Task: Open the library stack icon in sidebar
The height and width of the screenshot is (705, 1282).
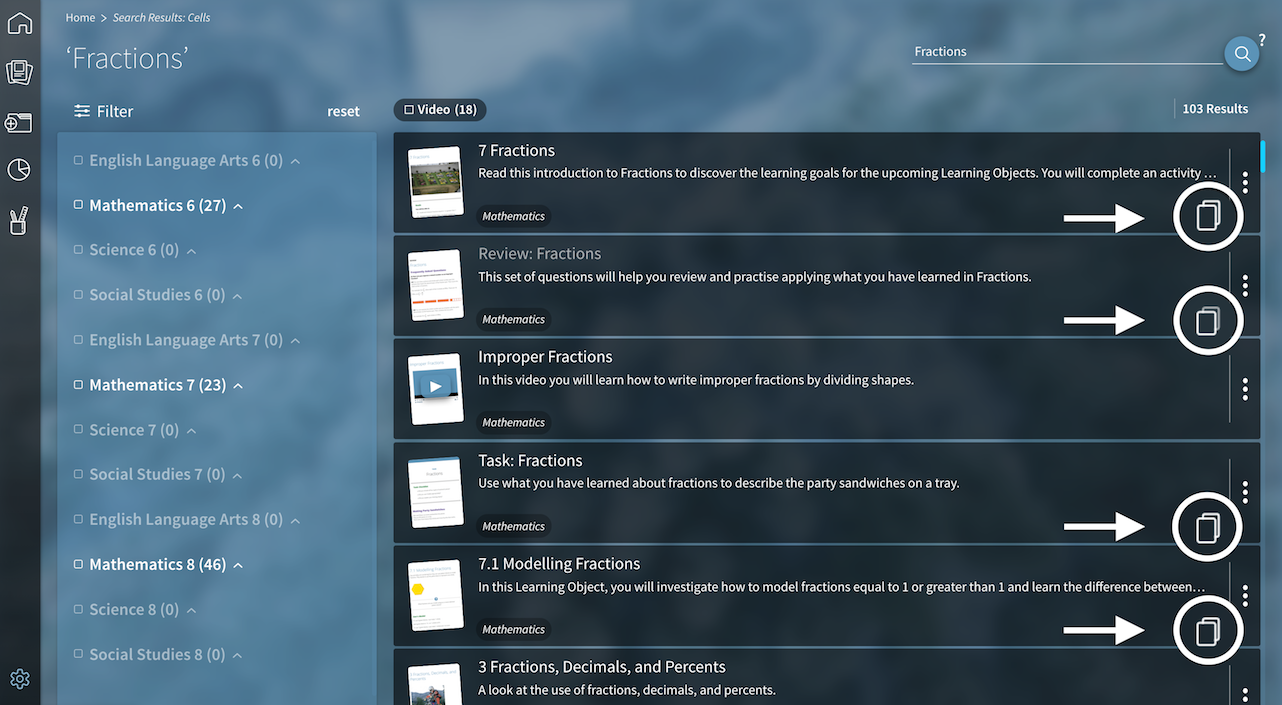Action: coord(19,72)
